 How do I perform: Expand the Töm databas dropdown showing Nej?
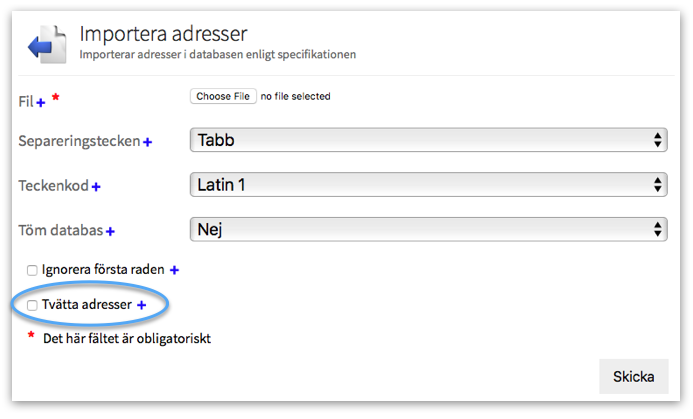coord(428,229)
